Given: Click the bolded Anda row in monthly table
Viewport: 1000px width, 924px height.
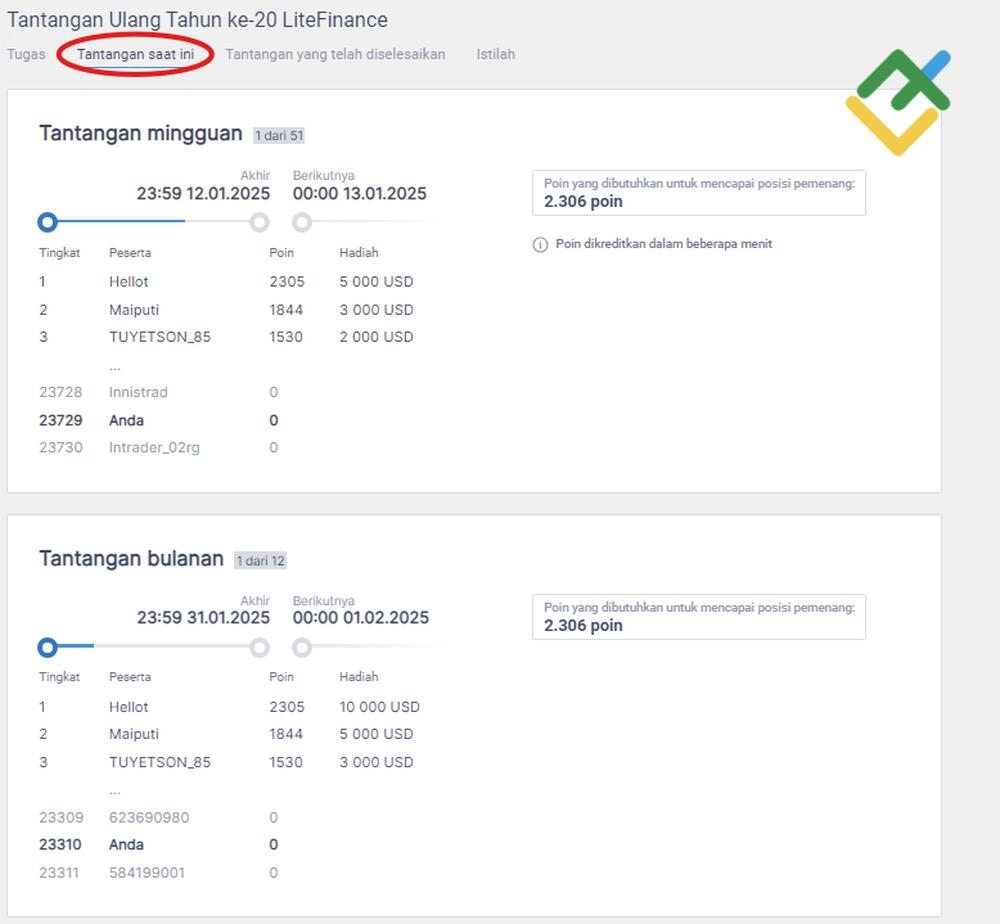Looking at the screenshot, I should point(126,844).
